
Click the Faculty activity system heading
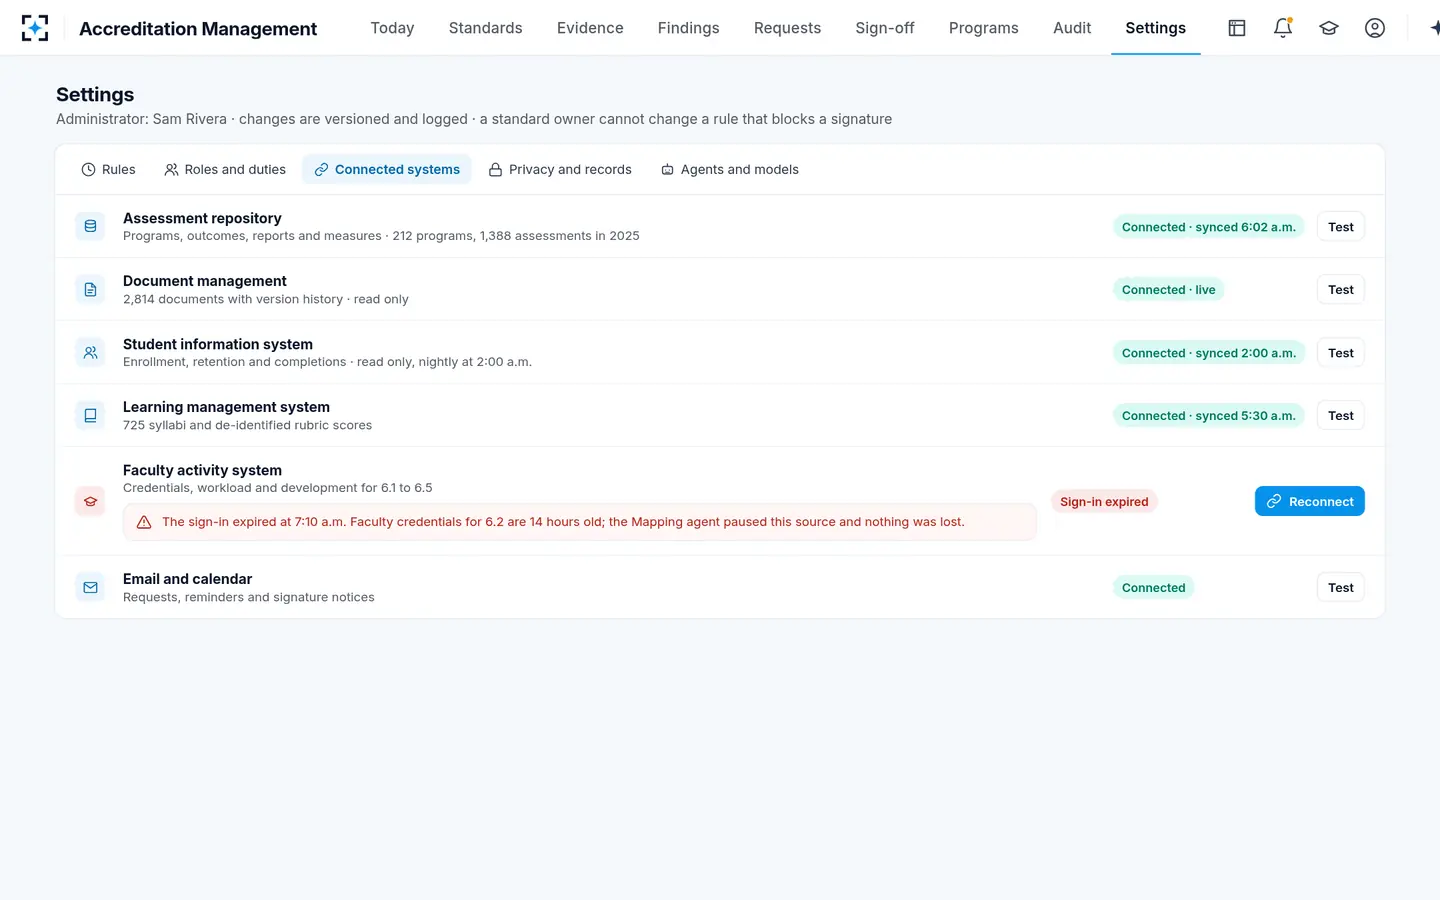pos(202,470)
